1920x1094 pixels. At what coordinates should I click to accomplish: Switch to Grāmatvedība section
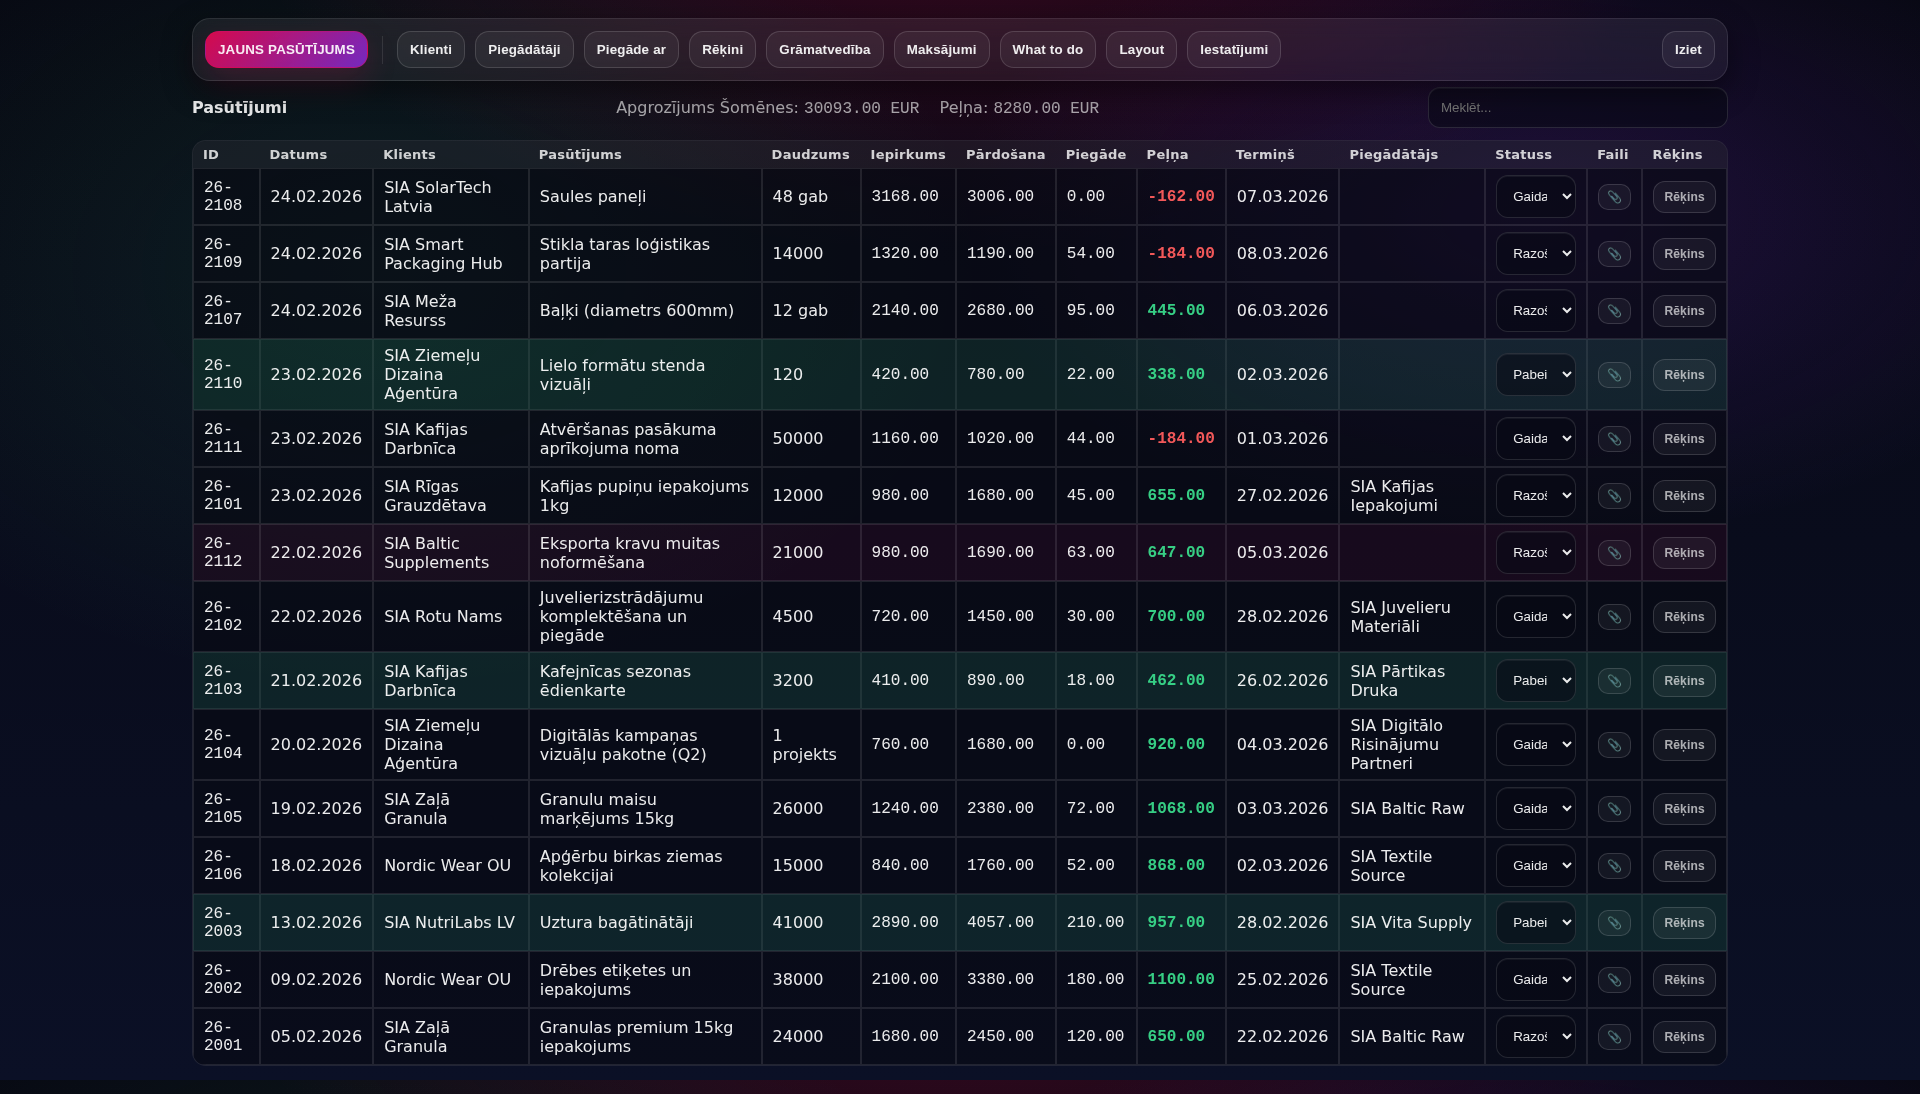[x=824, y=50]
